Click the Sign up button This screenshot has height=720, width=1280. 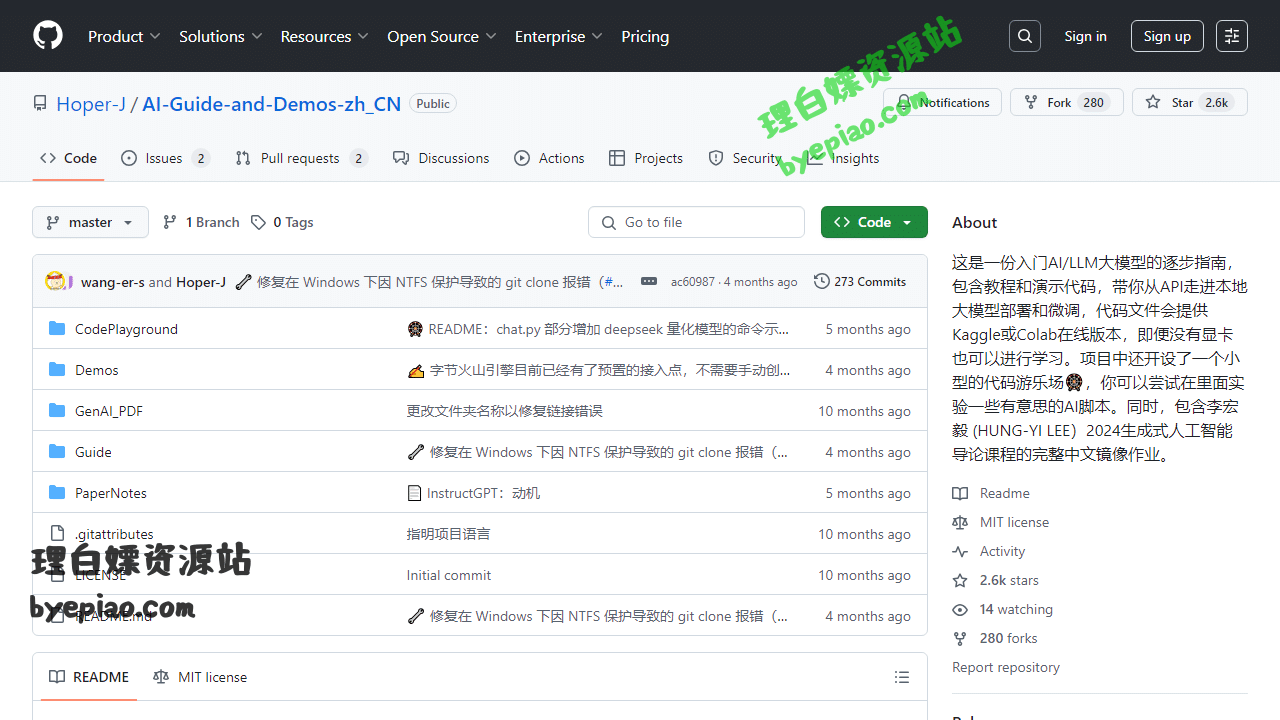[1167, 36]
